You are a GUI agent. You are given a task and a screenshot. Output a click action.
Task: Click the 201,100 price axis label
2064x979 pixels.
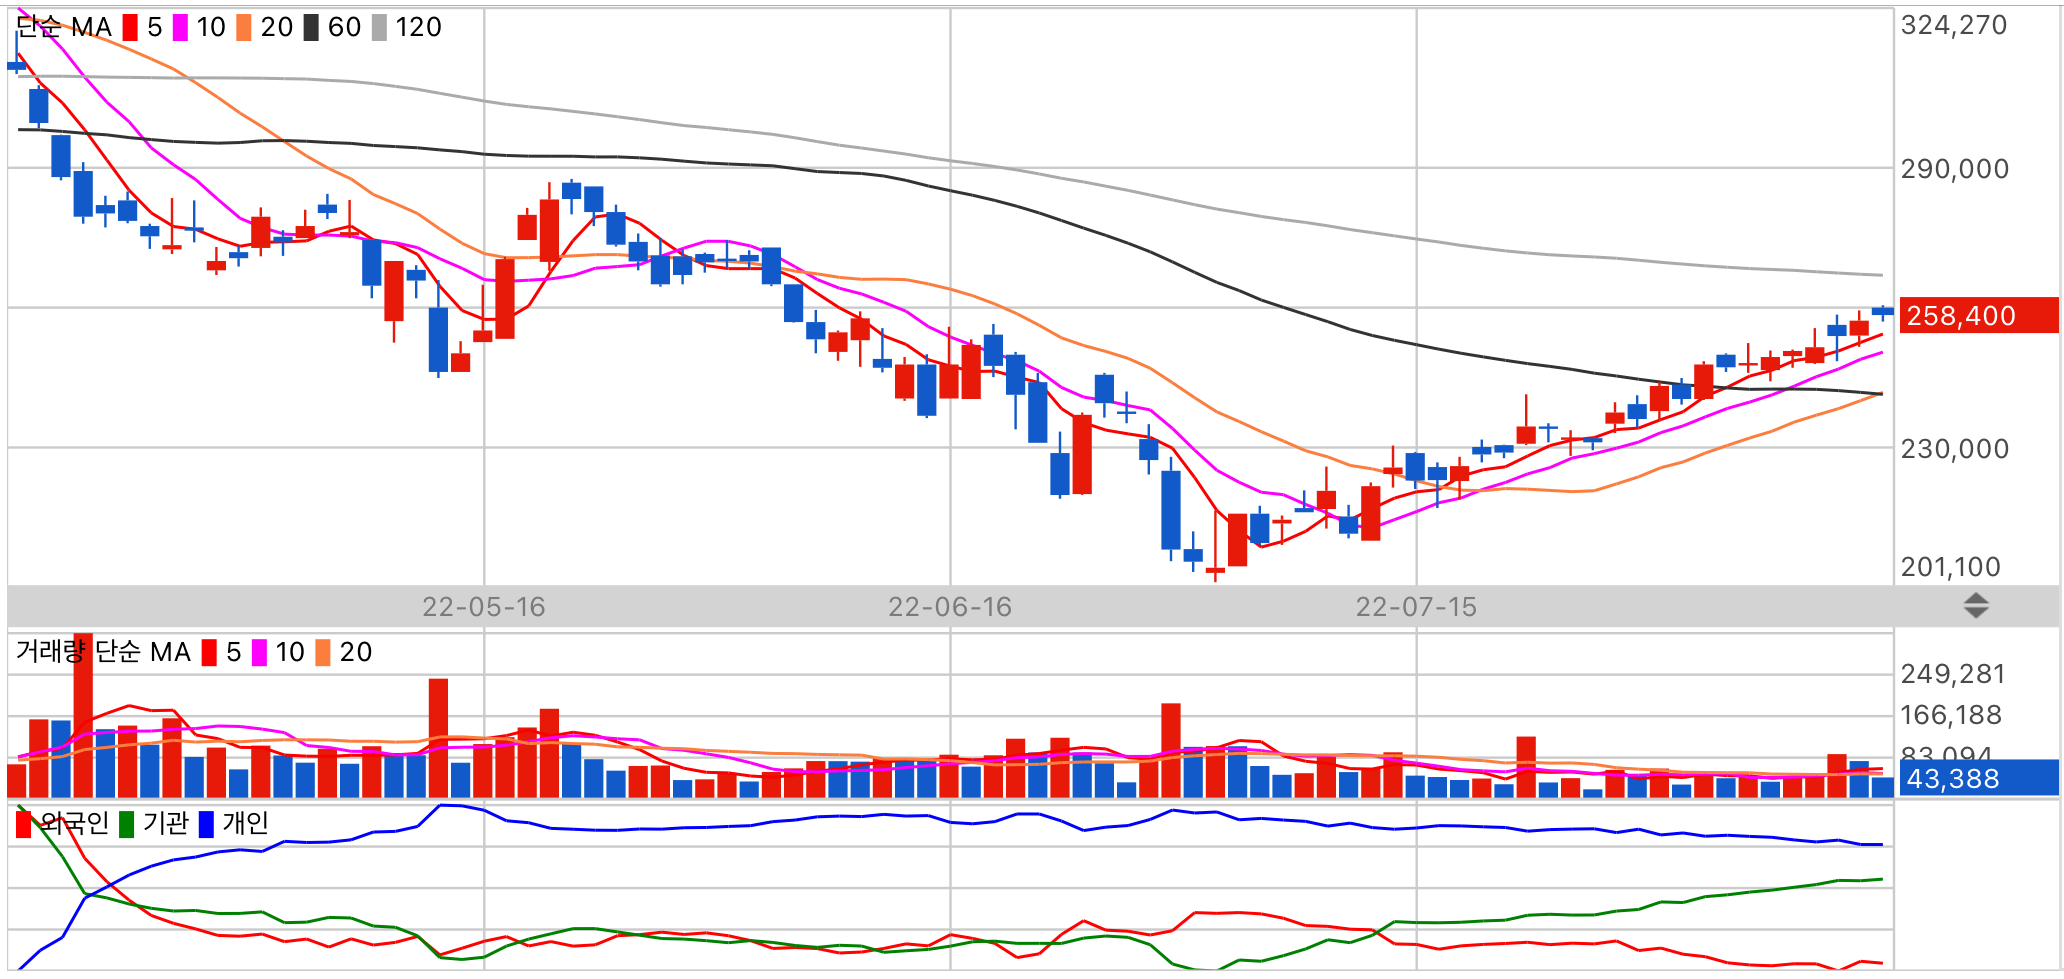(1951, 567)
